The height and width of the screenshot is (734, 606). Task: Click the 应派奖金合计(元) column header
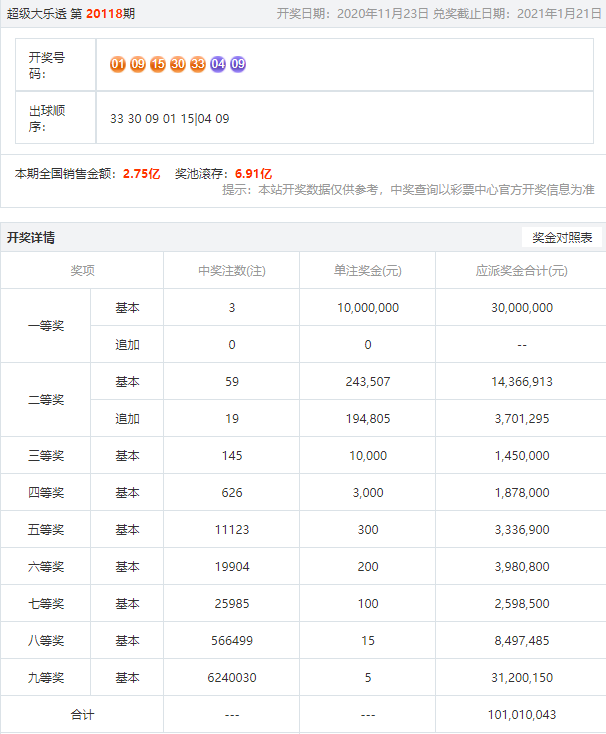(520, 271)
